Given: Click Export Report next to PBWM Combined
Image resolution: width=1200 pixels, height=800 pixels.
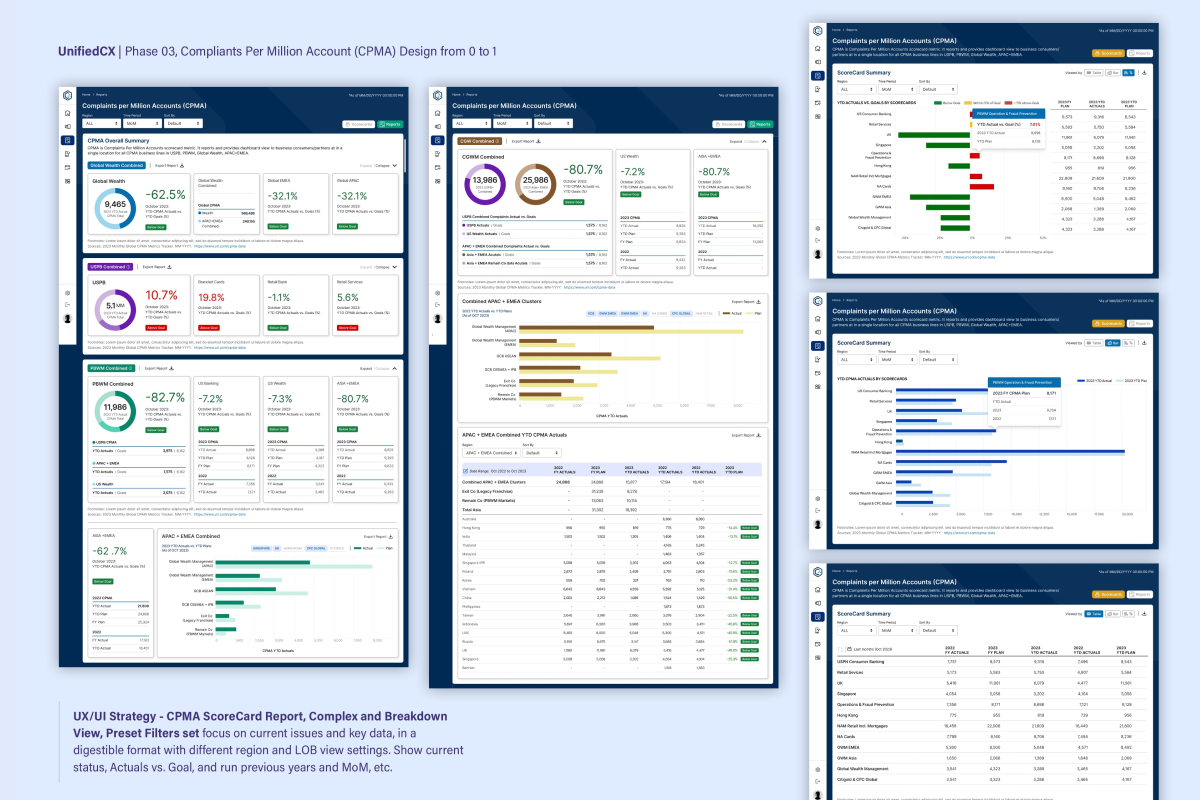Looking at the screenshot, I should pos(159,368).
